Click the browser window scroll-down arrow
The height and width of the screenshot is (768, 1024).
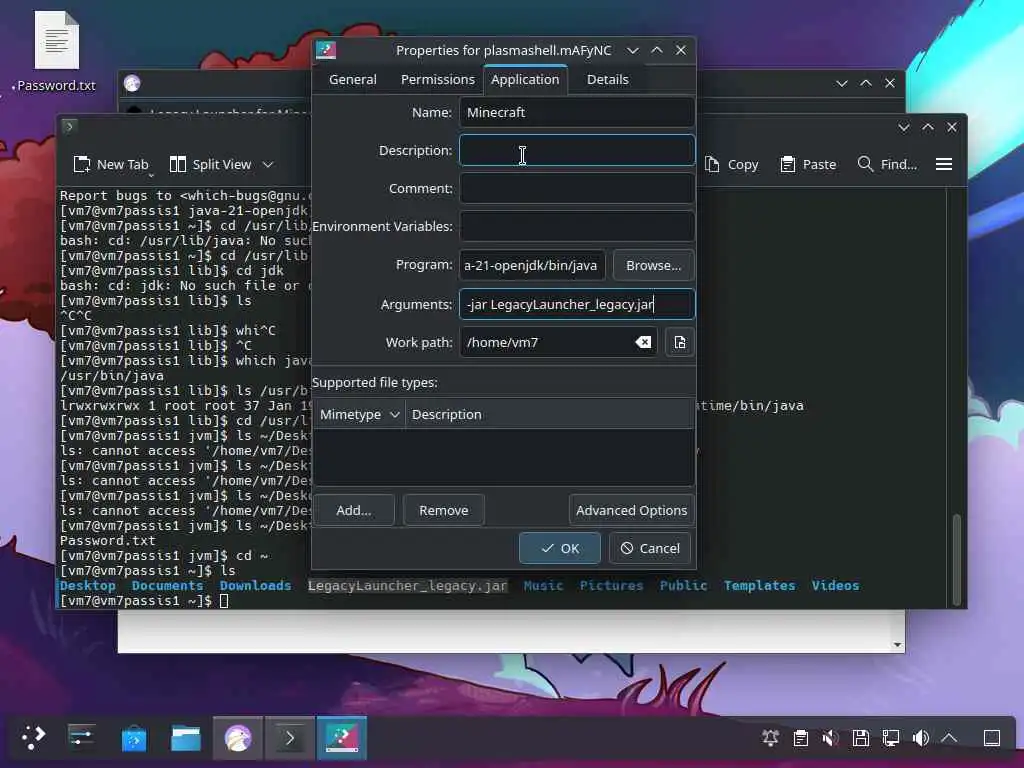click(x=897, y=645)
